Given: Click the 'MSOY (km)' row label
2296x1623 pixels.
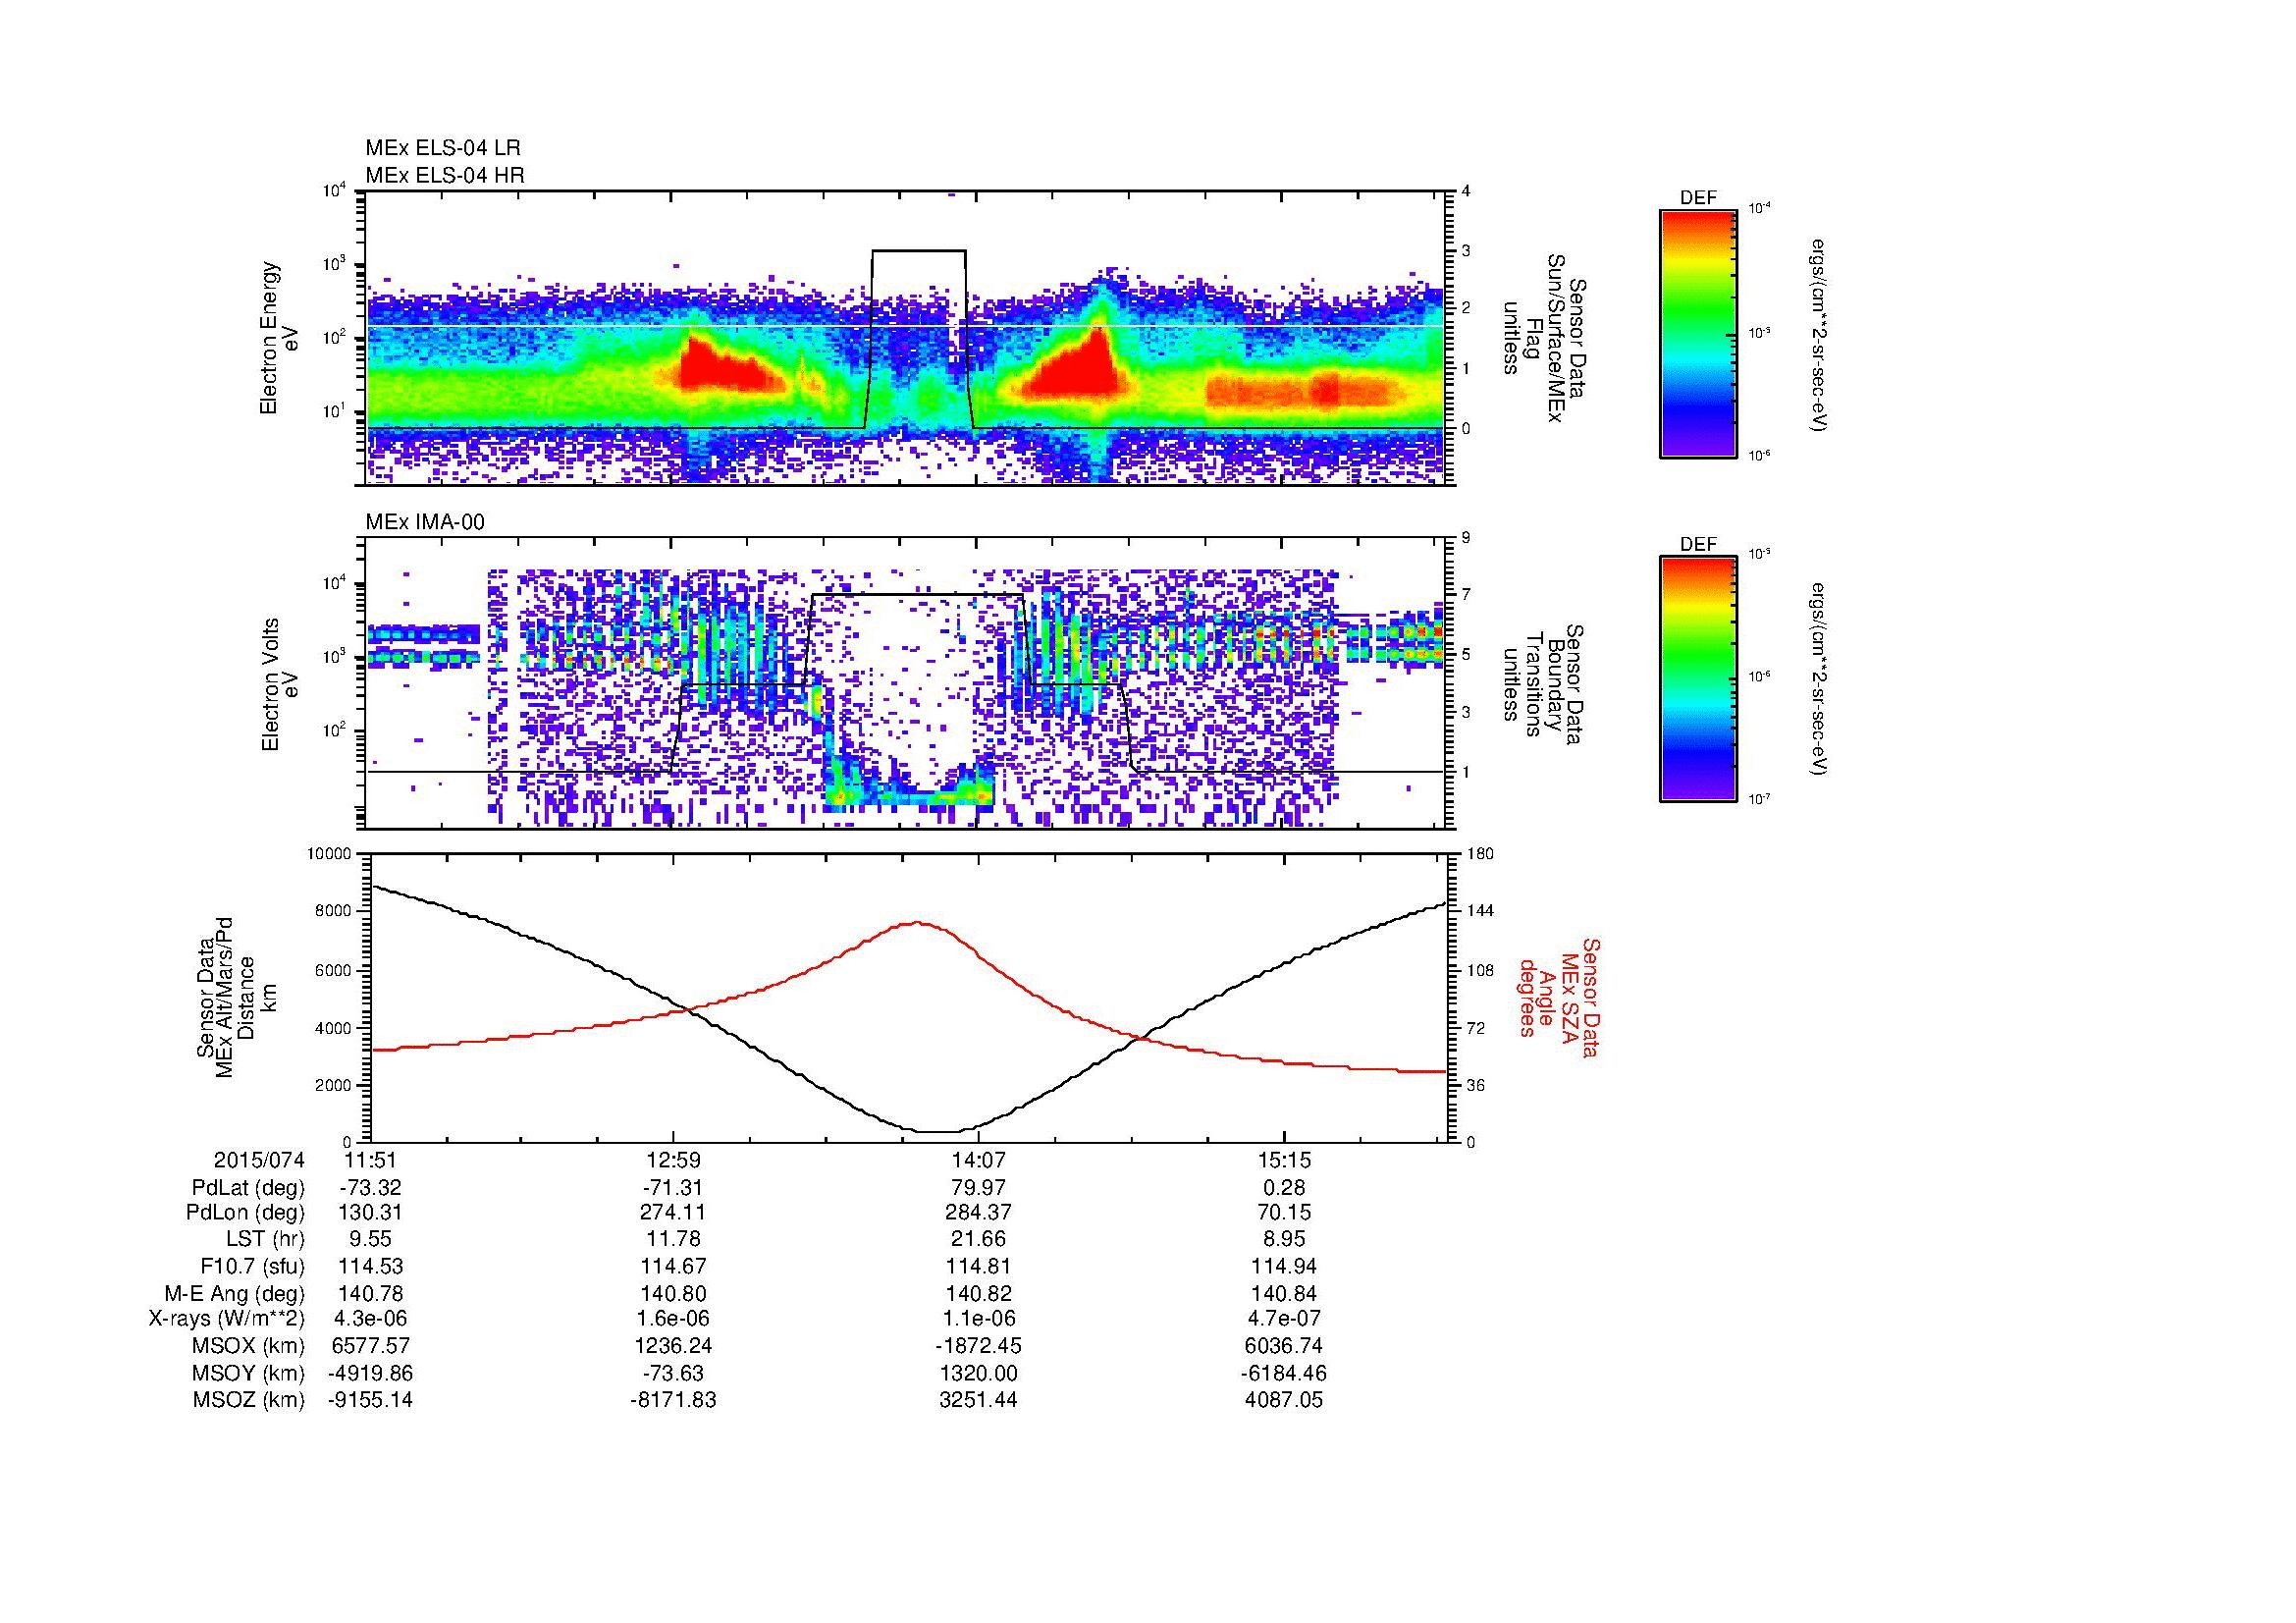Looking at the screenshot, I should 249,1373.
